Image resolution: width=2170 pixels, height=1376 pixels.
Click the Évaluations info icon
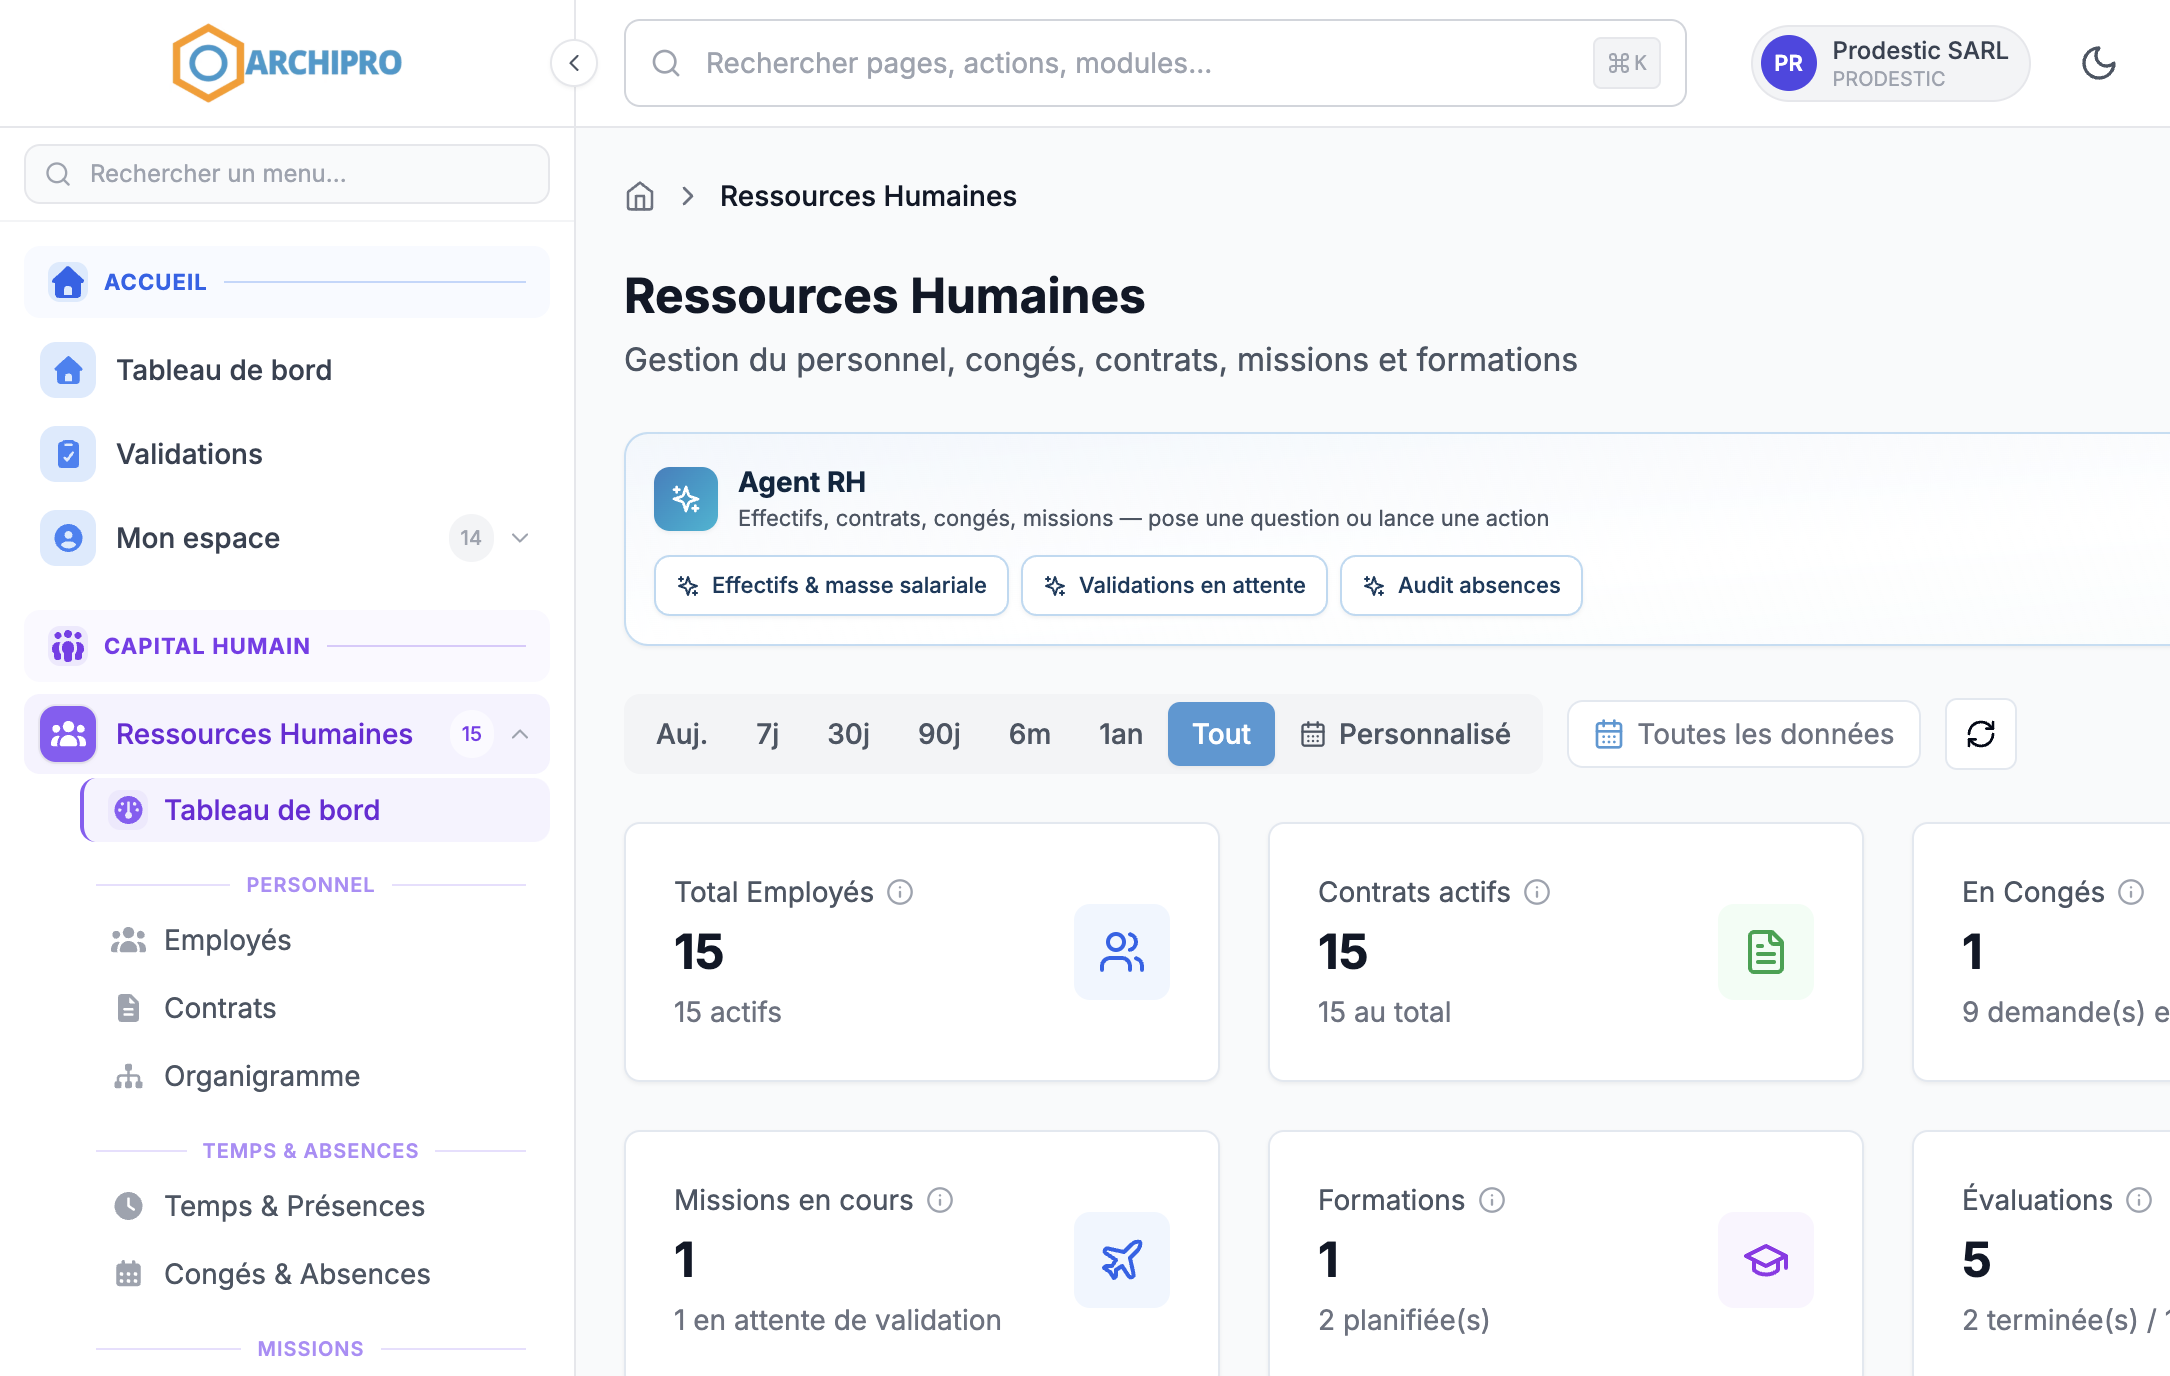click(x=2139, y=1200)
